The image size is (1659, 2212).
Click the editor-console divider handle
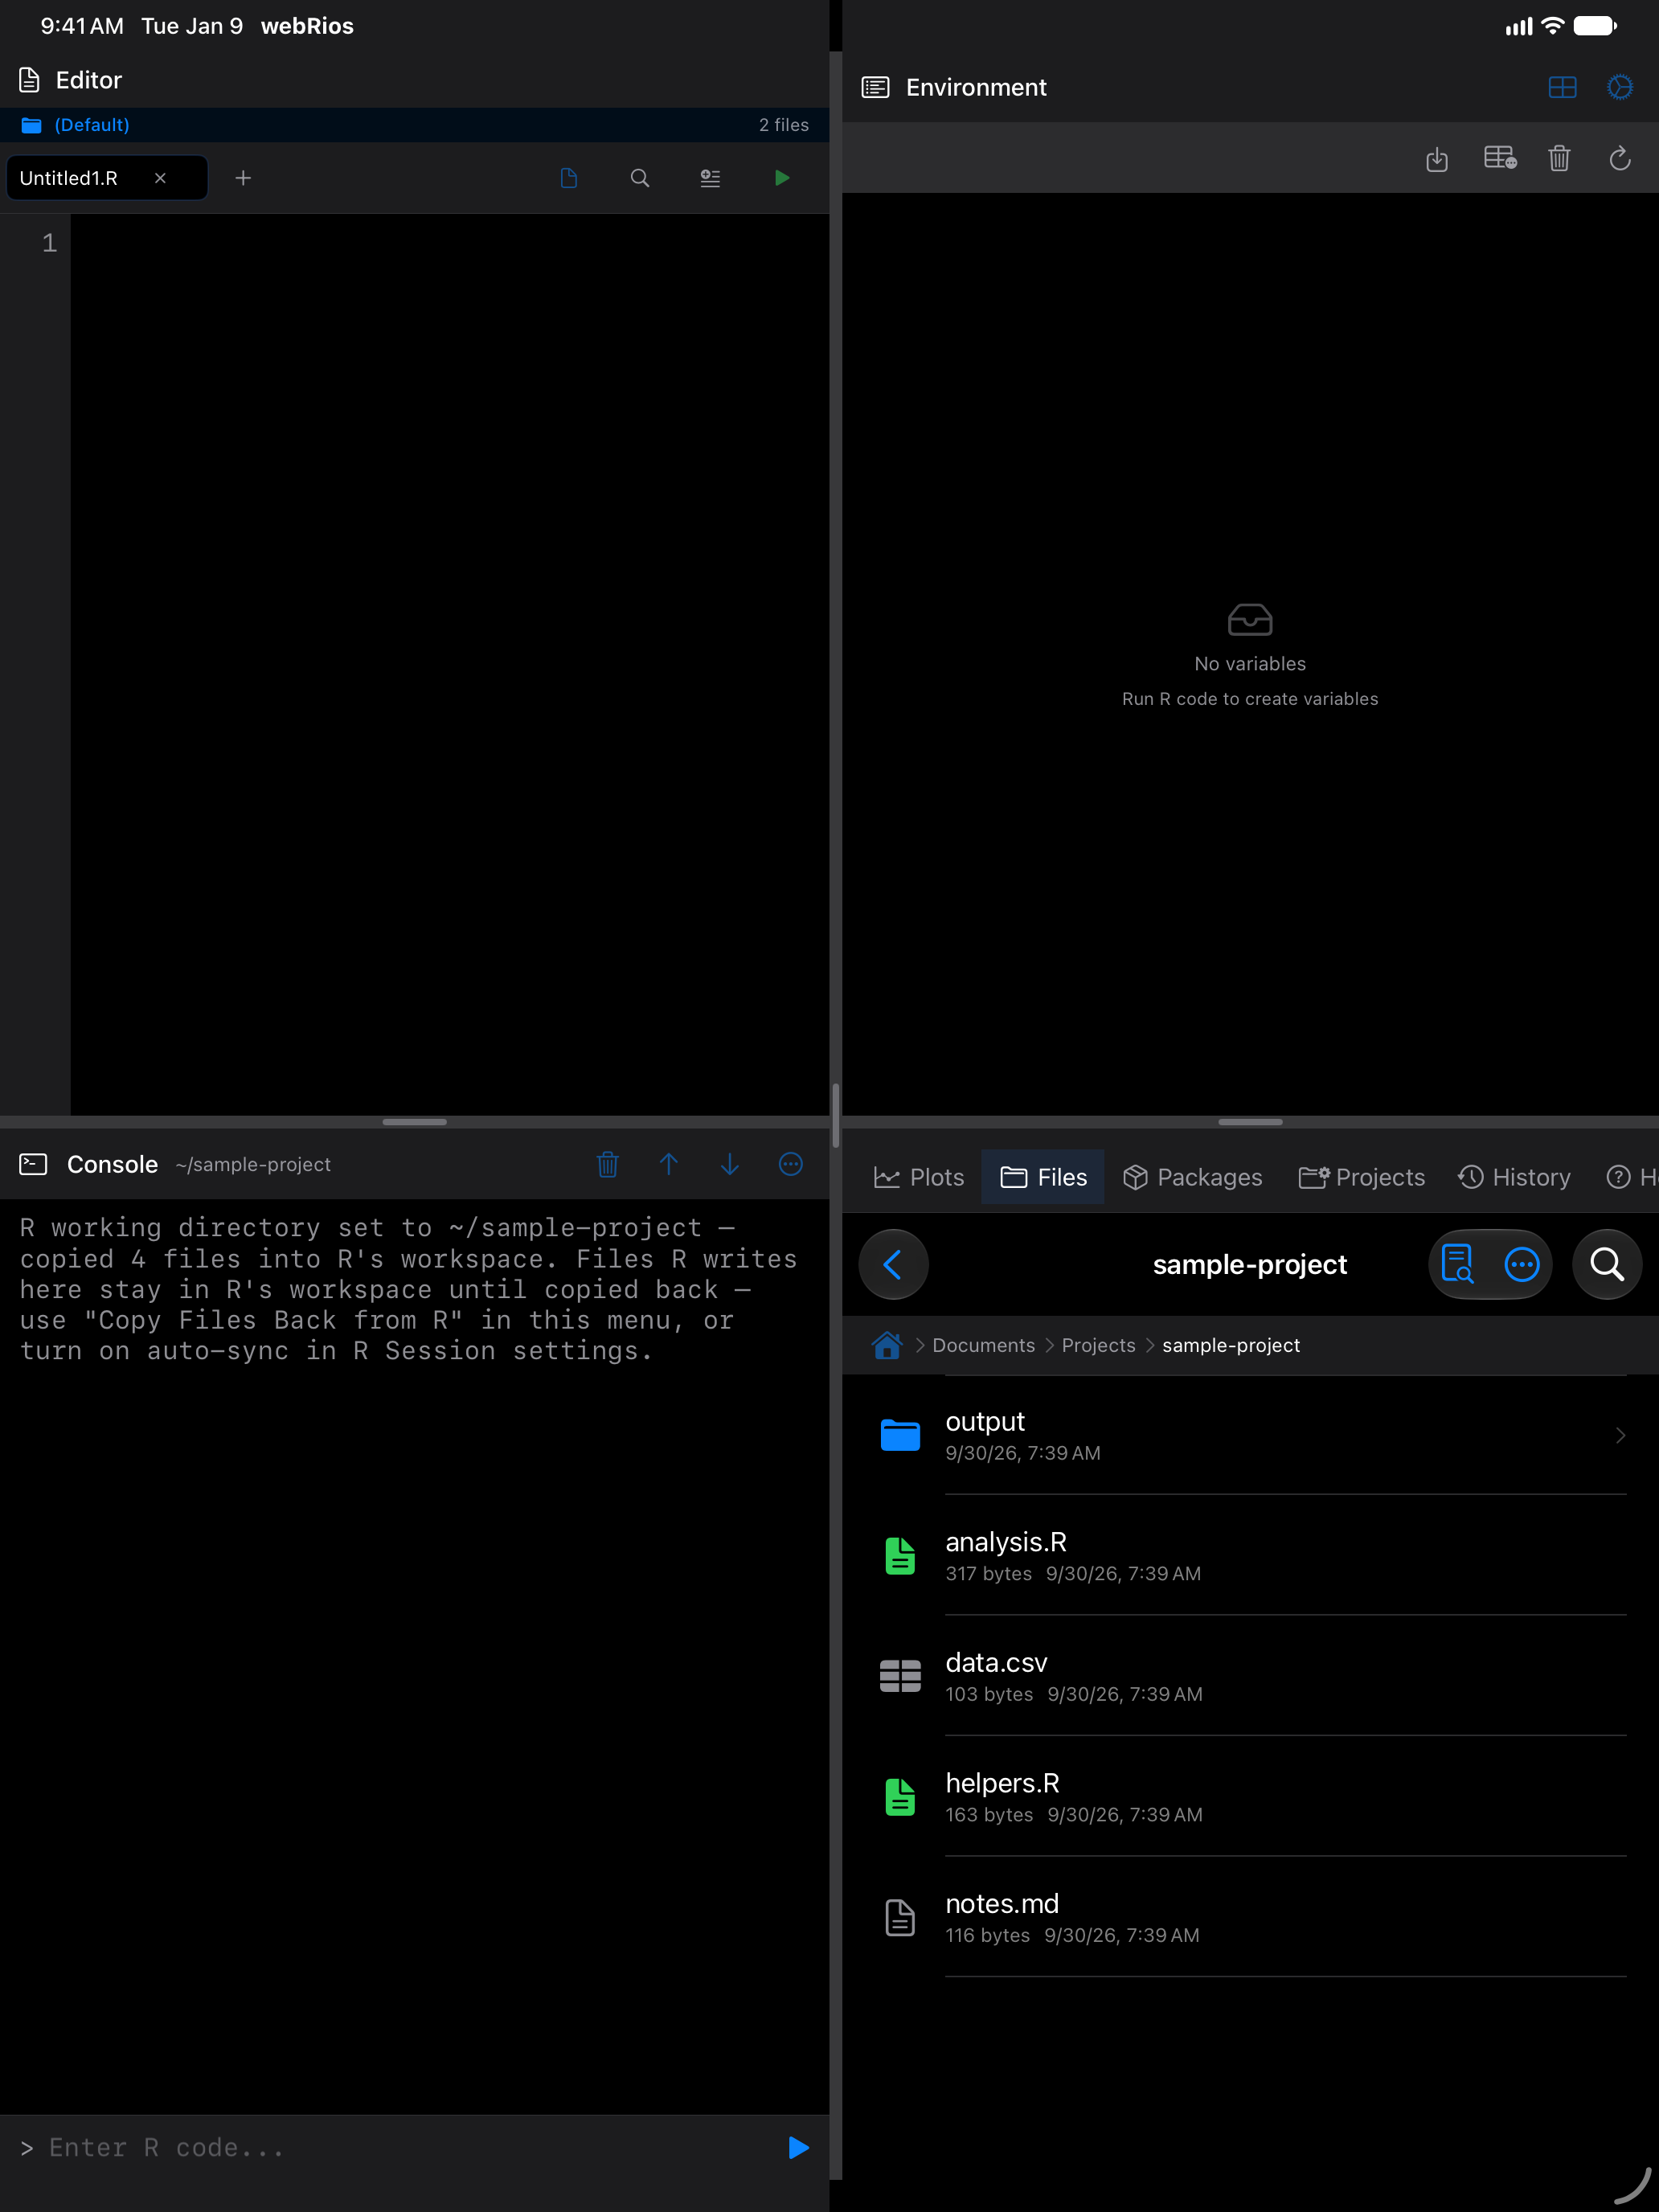[x=414, y=1122]
